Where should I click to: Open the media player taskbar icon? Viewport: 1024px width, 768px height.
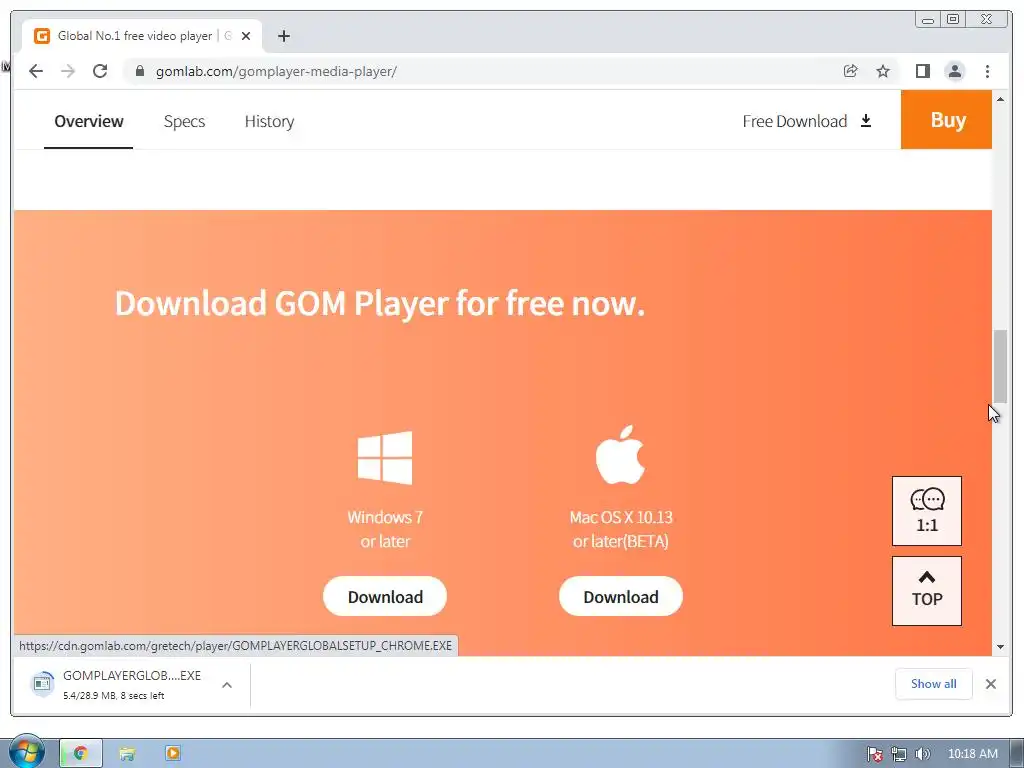point(173,753)
